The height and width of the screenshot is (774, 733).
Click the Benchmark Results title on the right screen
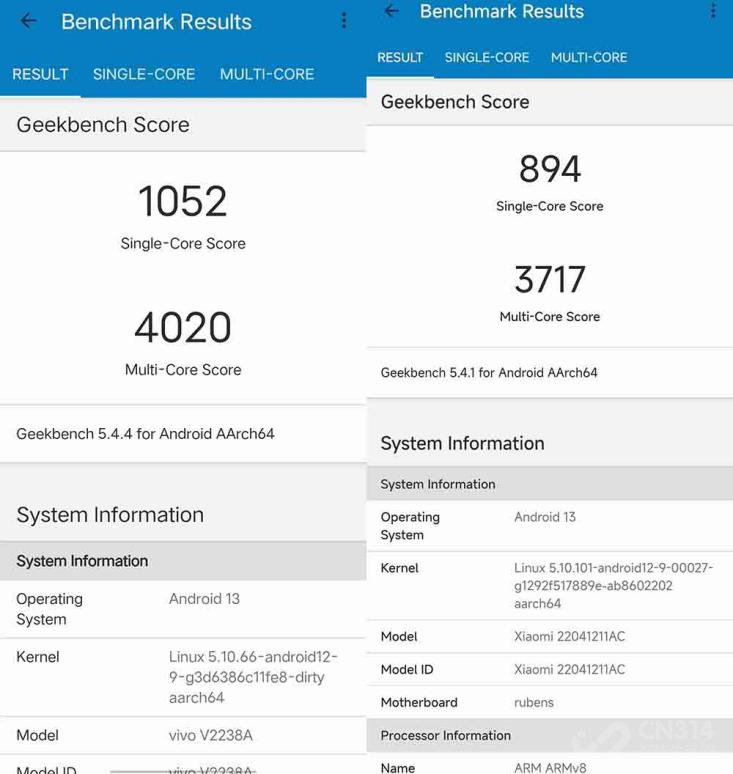(502, 11)
